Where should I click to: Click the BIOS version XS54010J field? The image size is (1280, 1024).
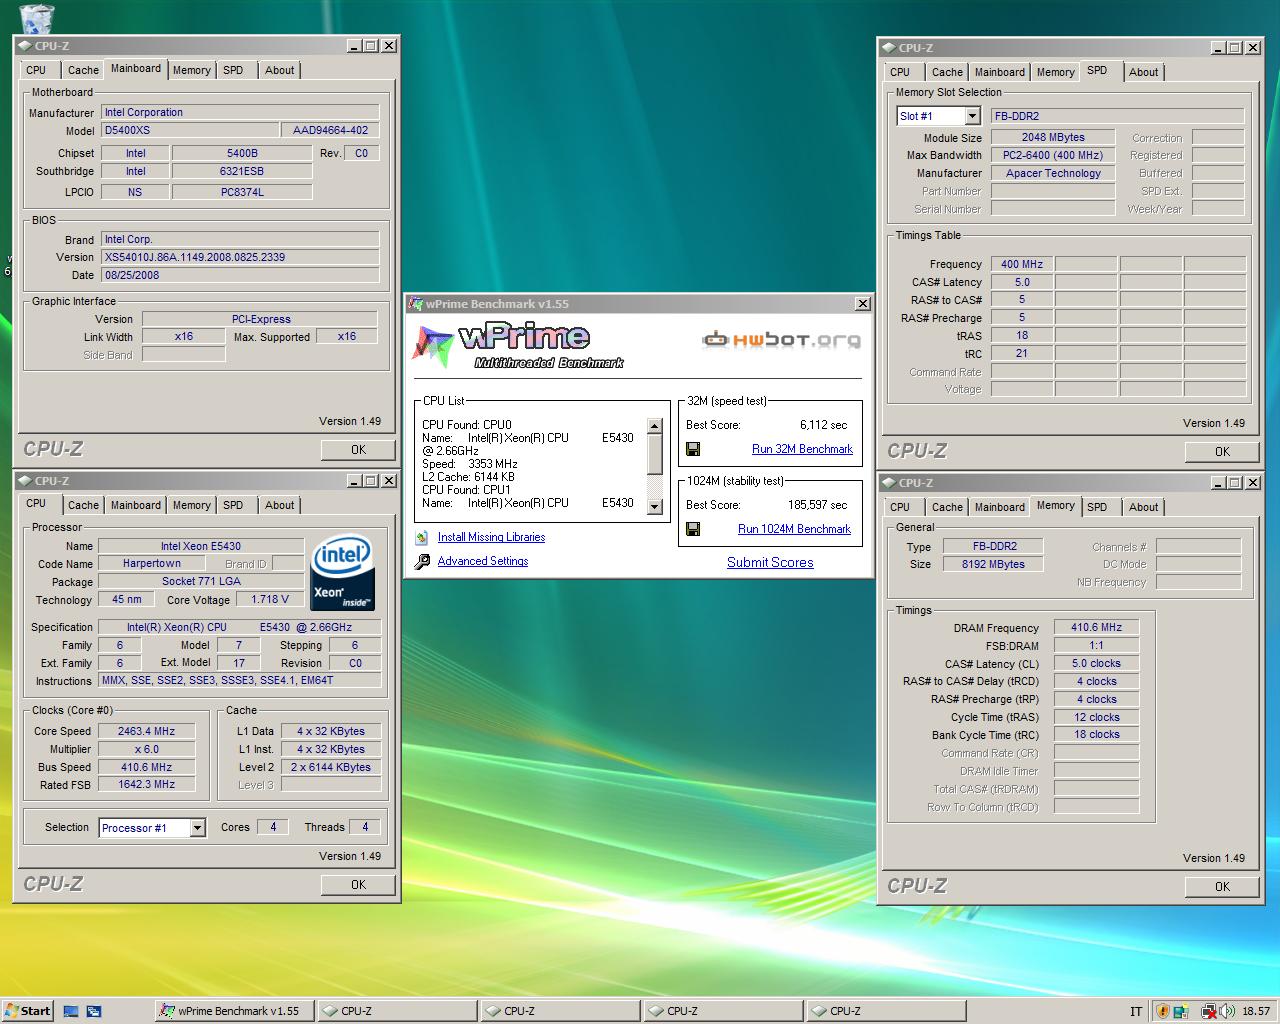point(240,257)
